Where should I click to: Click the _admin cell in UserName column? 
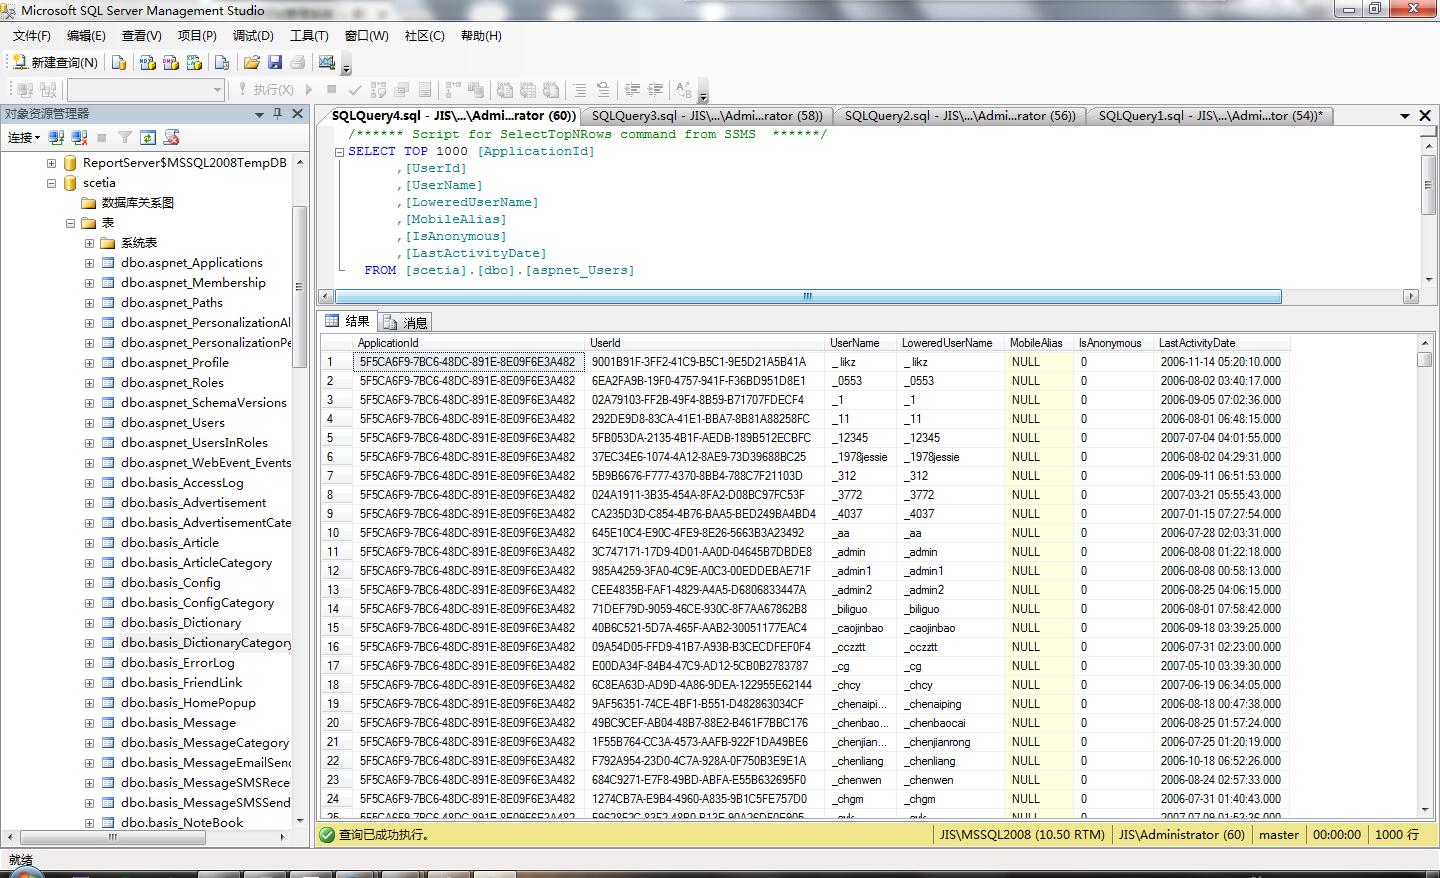pos(860,552)
